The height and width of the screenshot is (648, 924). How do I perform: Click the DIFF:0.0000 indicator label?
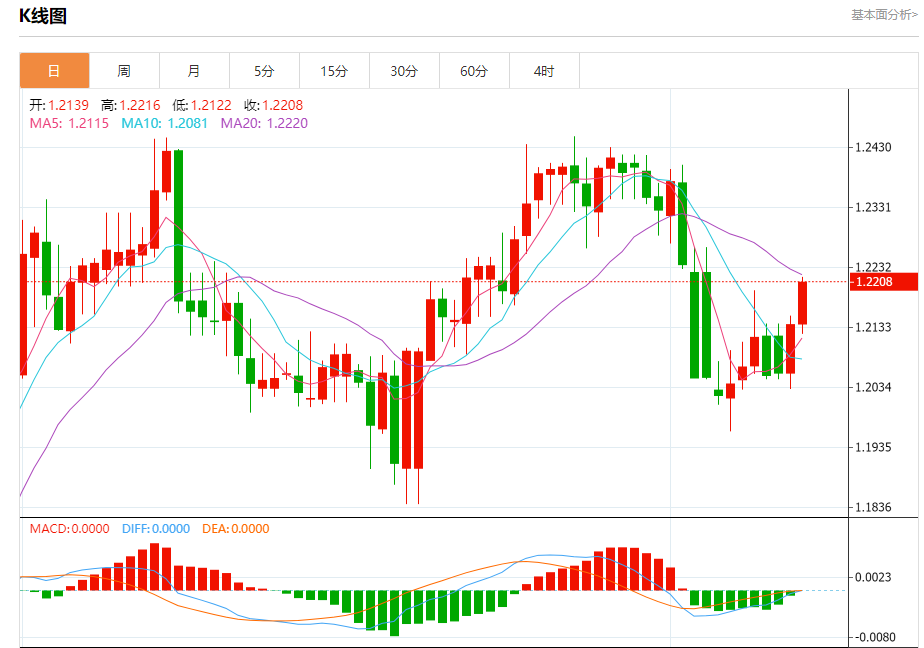click(156, 528)
